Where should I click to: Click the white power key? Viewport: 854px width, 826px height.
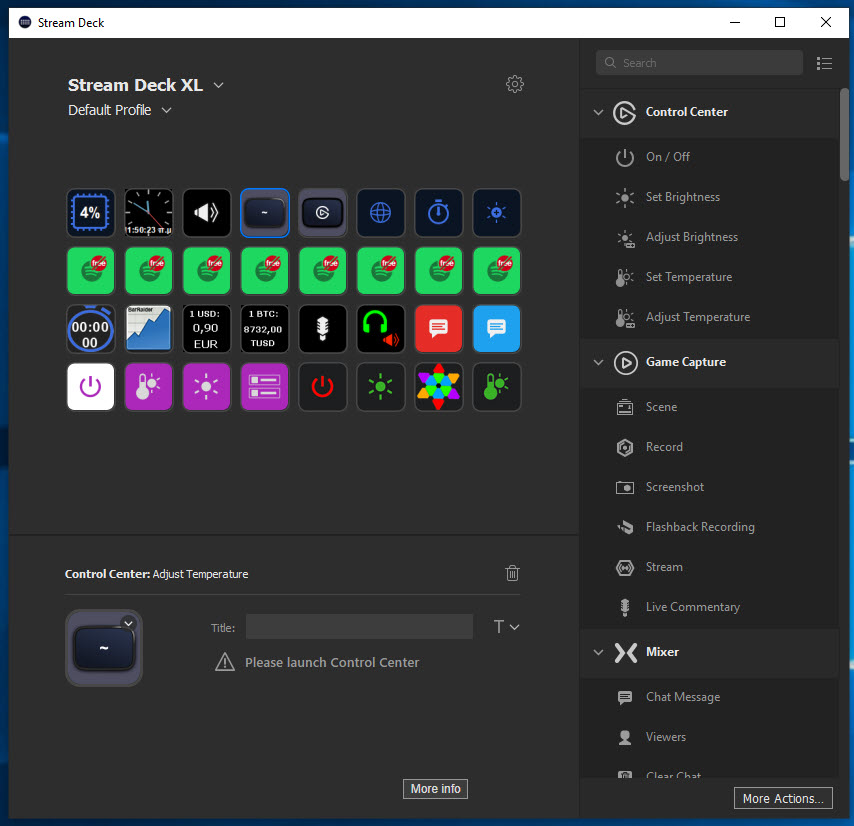[90, 387]
